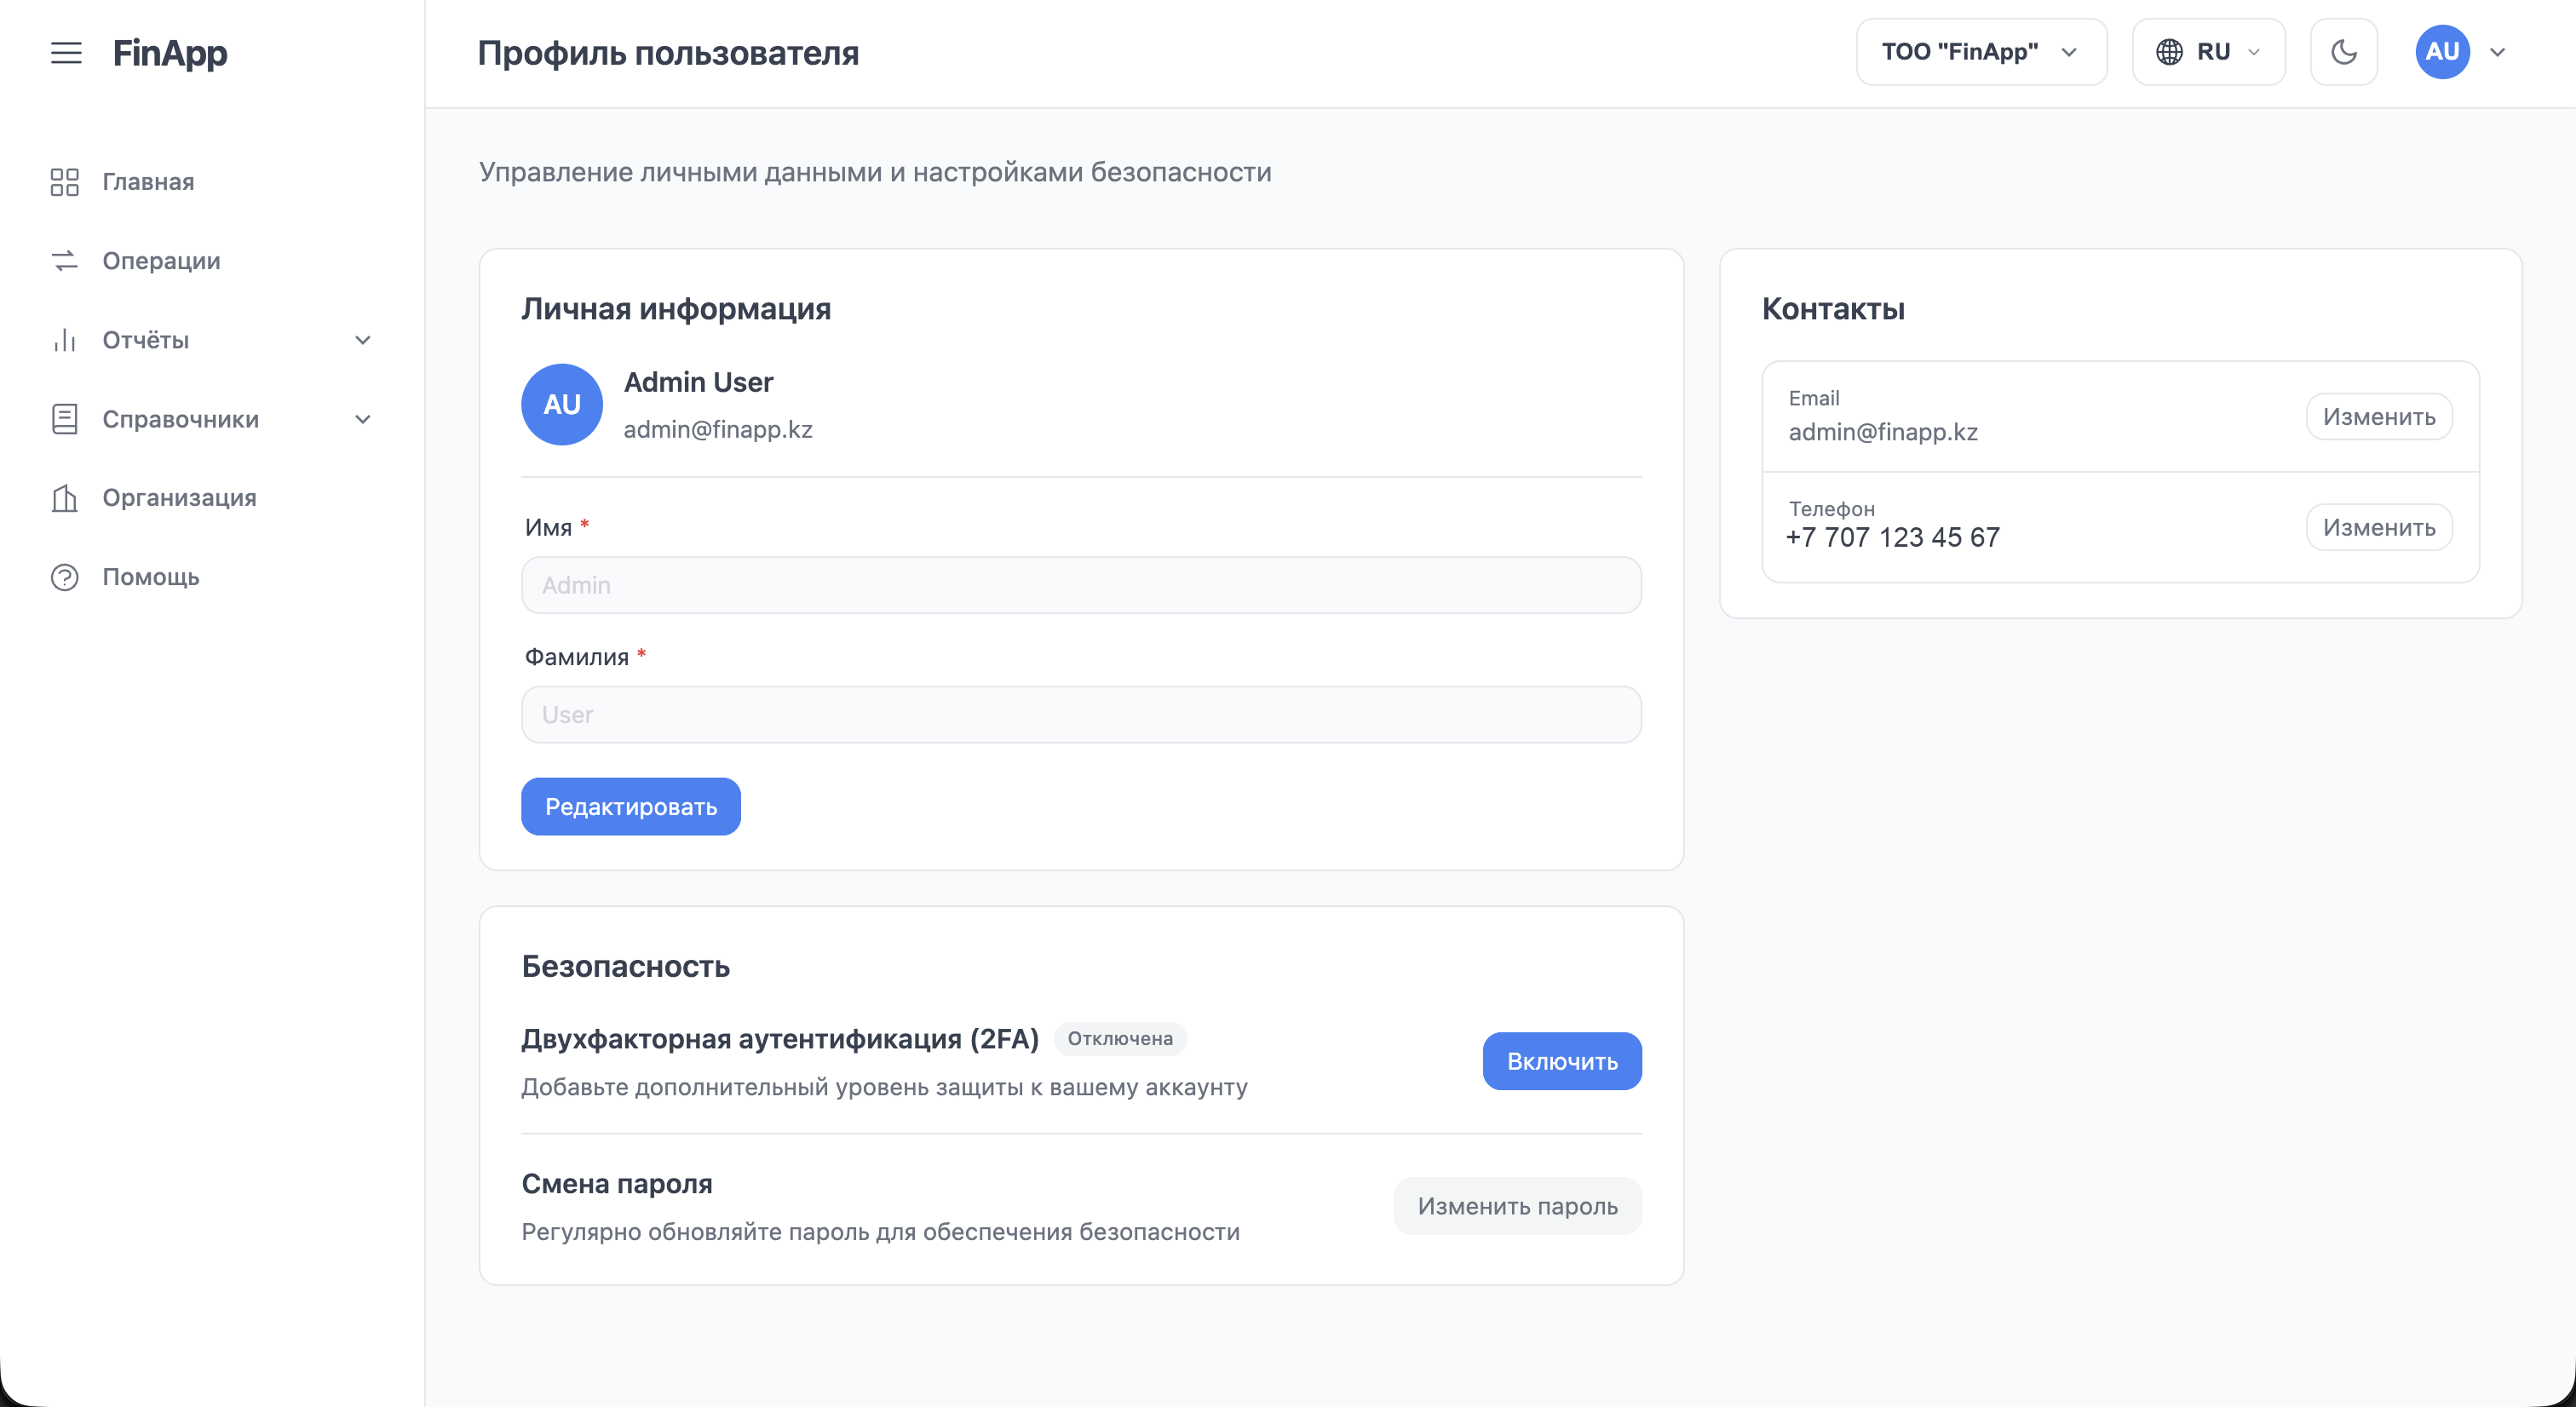
Task: Click the Профиль пользователя page title
Action: point(668,53)
